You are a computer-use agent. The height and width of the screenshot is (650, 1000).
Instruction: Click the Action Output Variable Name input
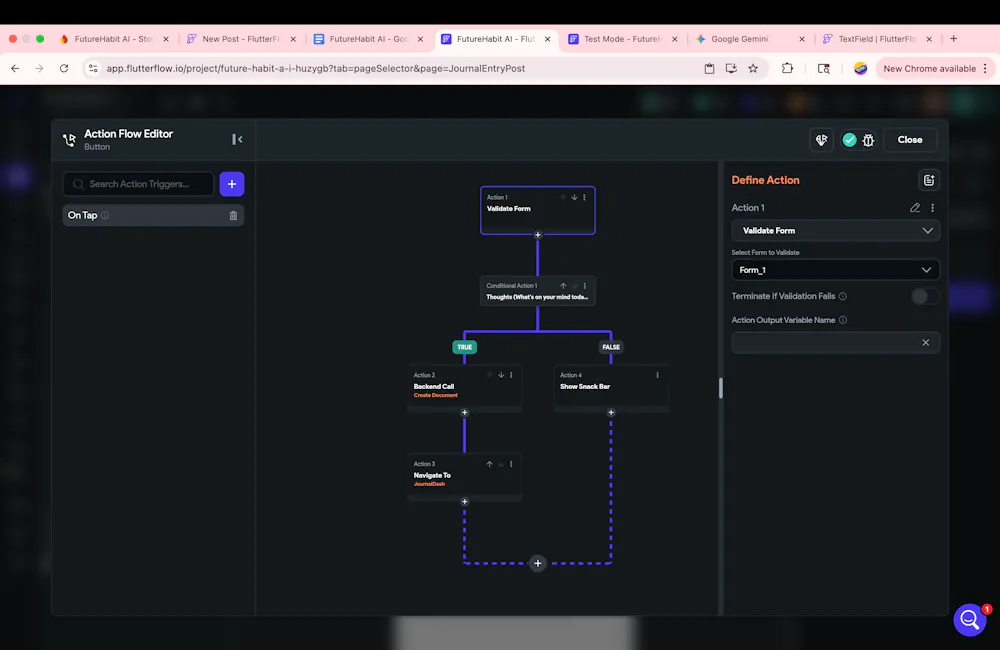pyautogui.click(x=835, y=343)
